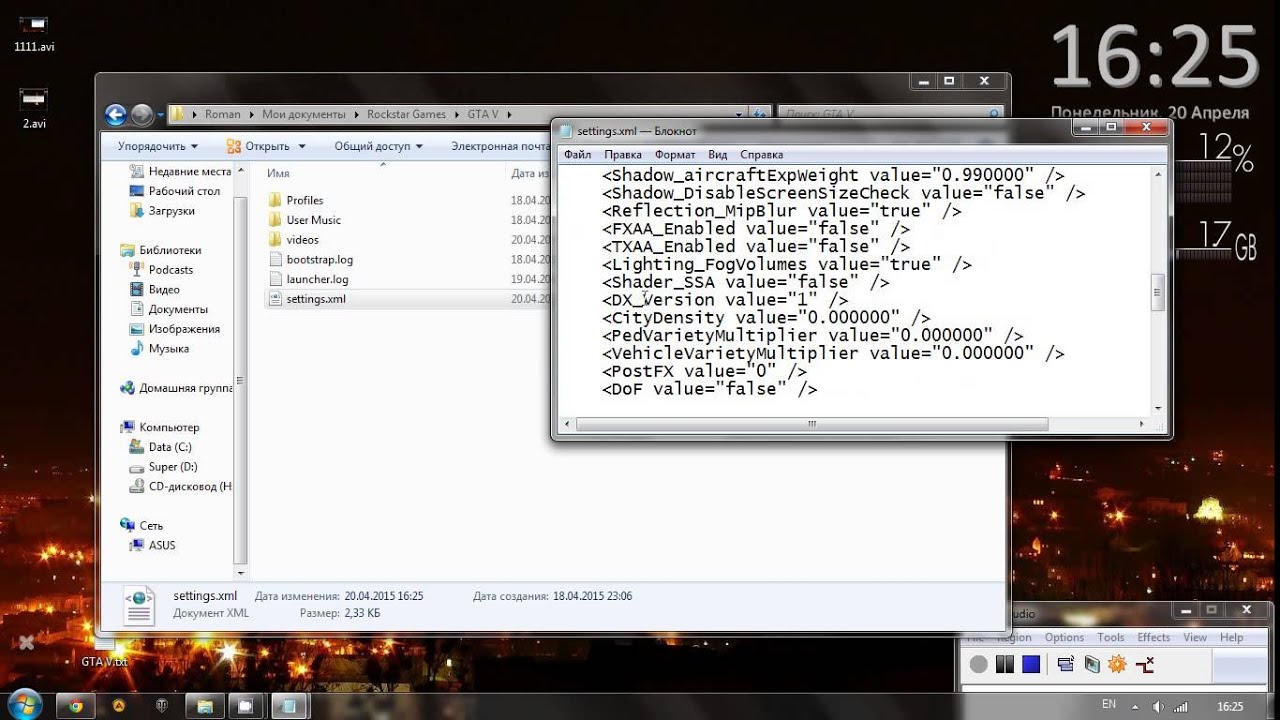
Task: Click Мои документы breadcrumb segment
Action: click(304, 115)
